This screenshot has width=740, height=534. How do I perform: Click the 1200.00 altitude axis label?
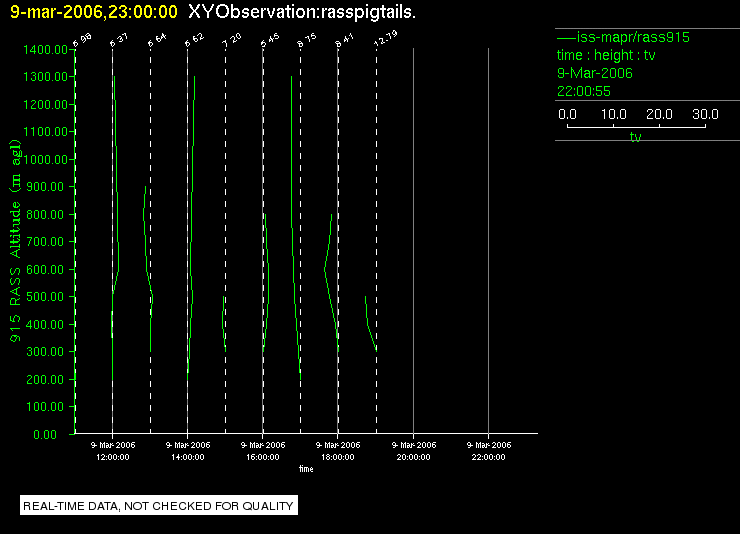[x=45, y=104]
